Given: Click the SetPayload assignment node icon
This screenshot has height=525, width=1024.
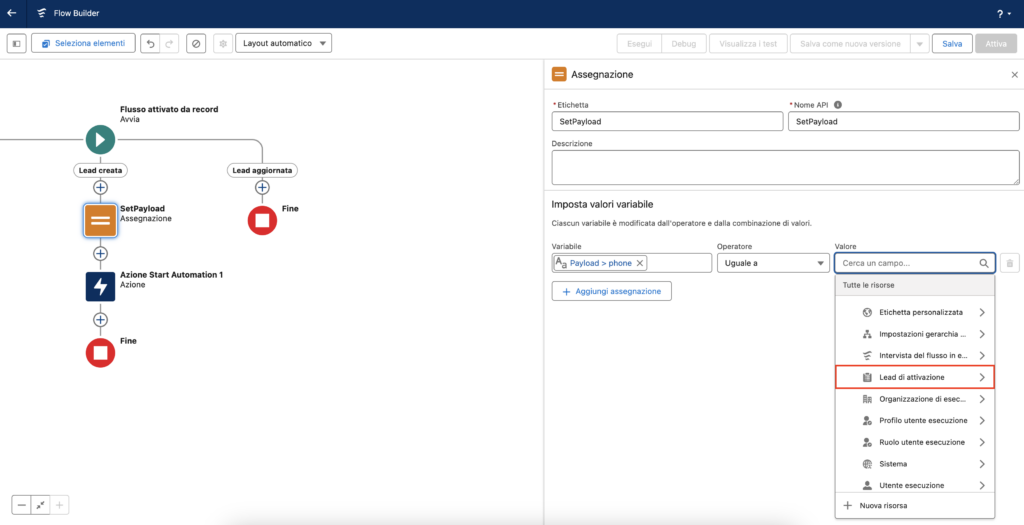Looking at the screenshot, I should tap(100, 220).
